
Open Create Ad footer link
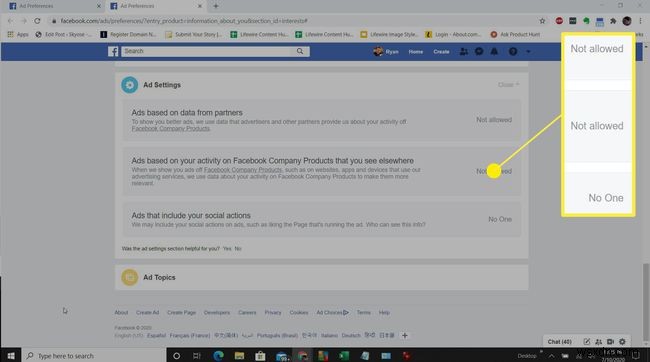(x=148, y=313)
